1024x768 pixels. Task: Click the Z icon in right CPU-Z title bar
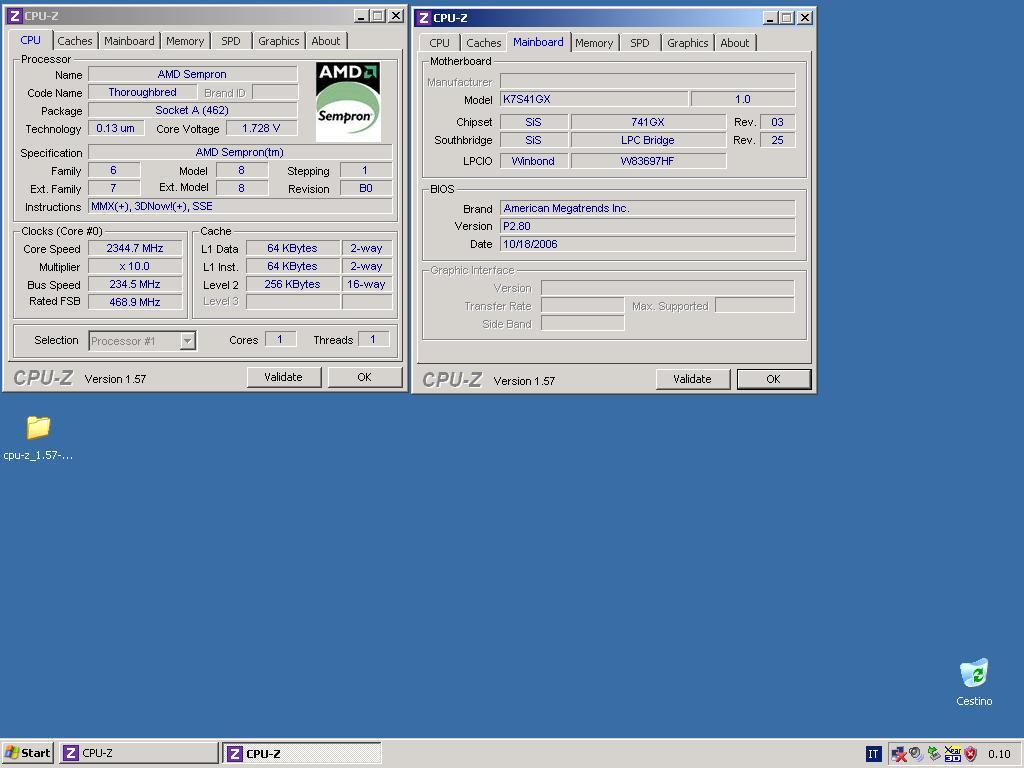[423, 18]
